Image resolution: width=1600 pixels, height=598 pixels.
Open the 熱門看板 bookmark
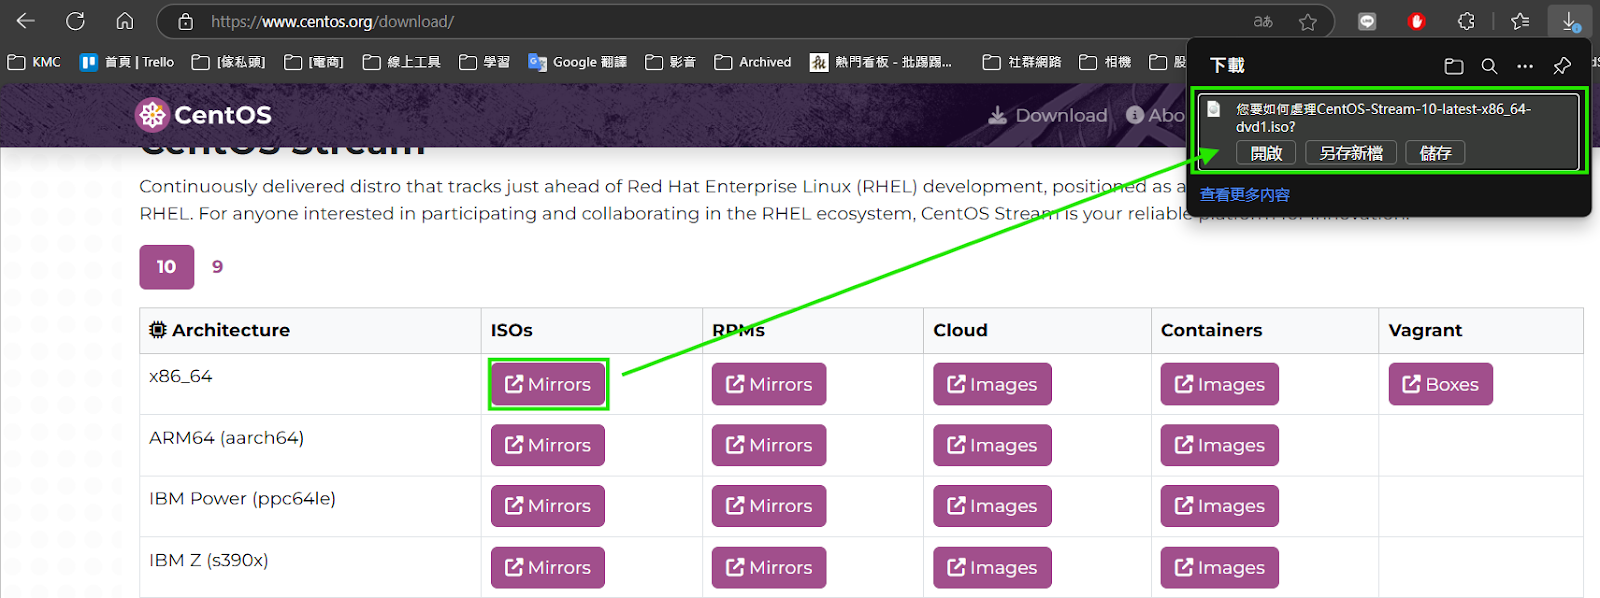pyautogui.click(x=881, y=62)
